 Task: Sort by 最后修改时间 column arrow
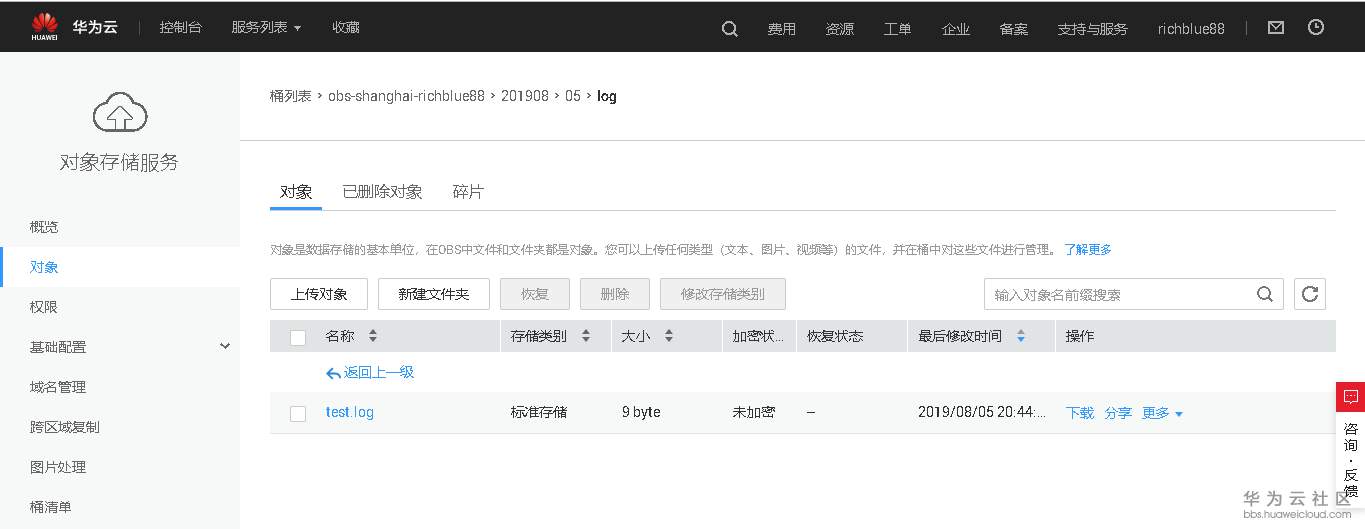pos(1021,336)
